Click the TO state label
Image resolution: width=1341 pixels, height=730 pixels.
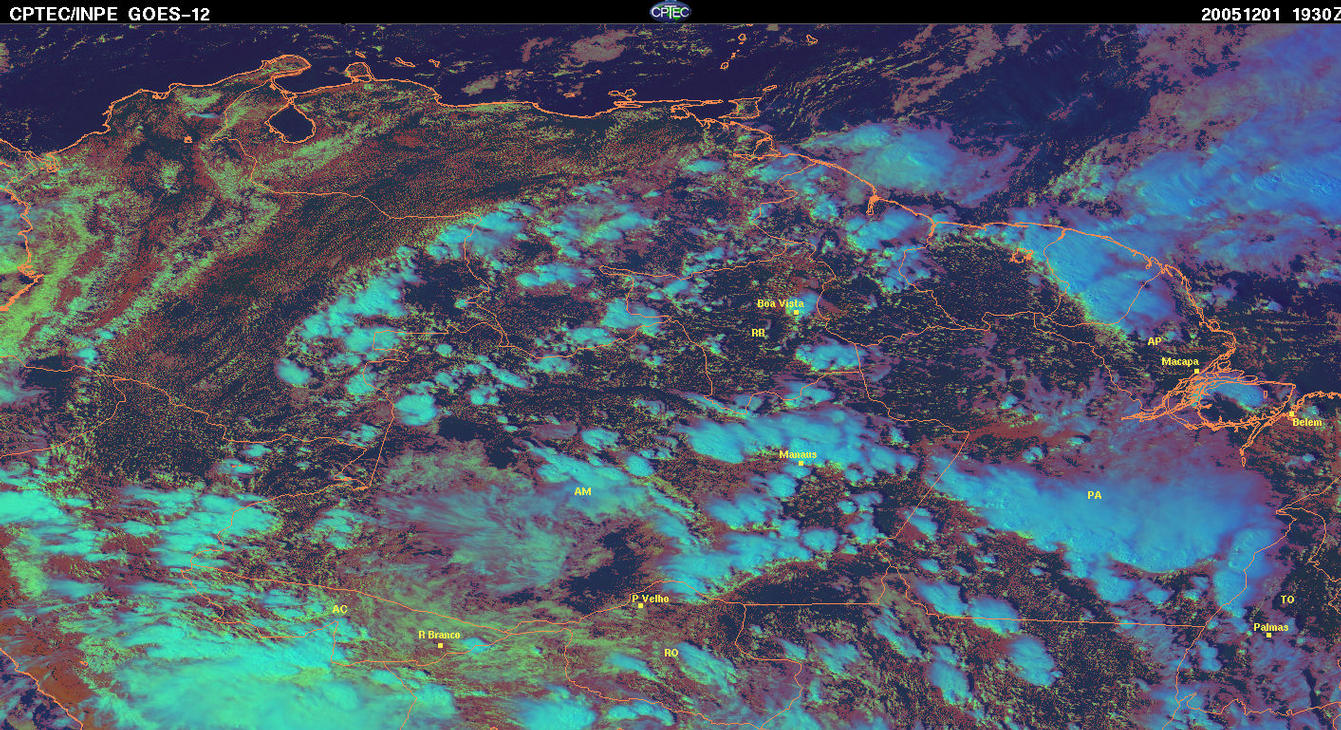1287,599
